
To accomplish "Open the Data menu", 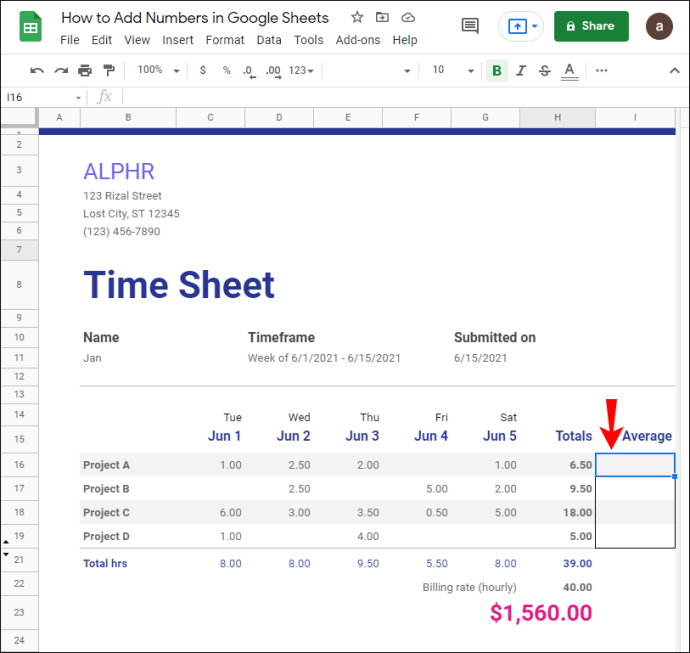I will point(269,40).
